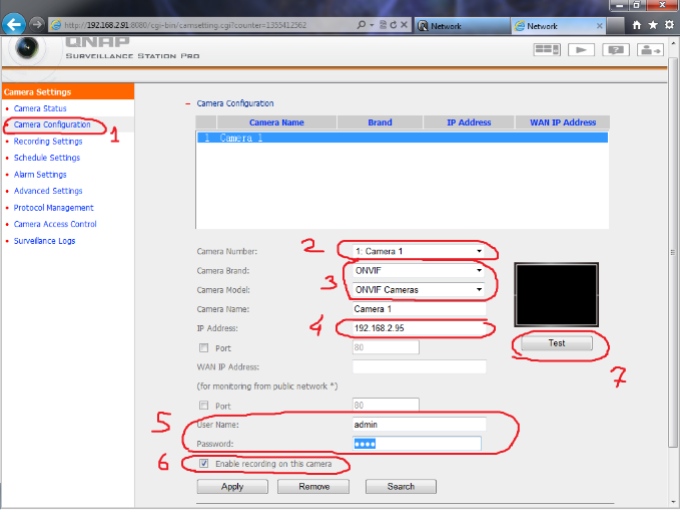Image resolution: width=680 pixels, height=512 pixels.
Task: Open the help icon in QNAP header
Action: pyautogui.click(x=616, y=49)
